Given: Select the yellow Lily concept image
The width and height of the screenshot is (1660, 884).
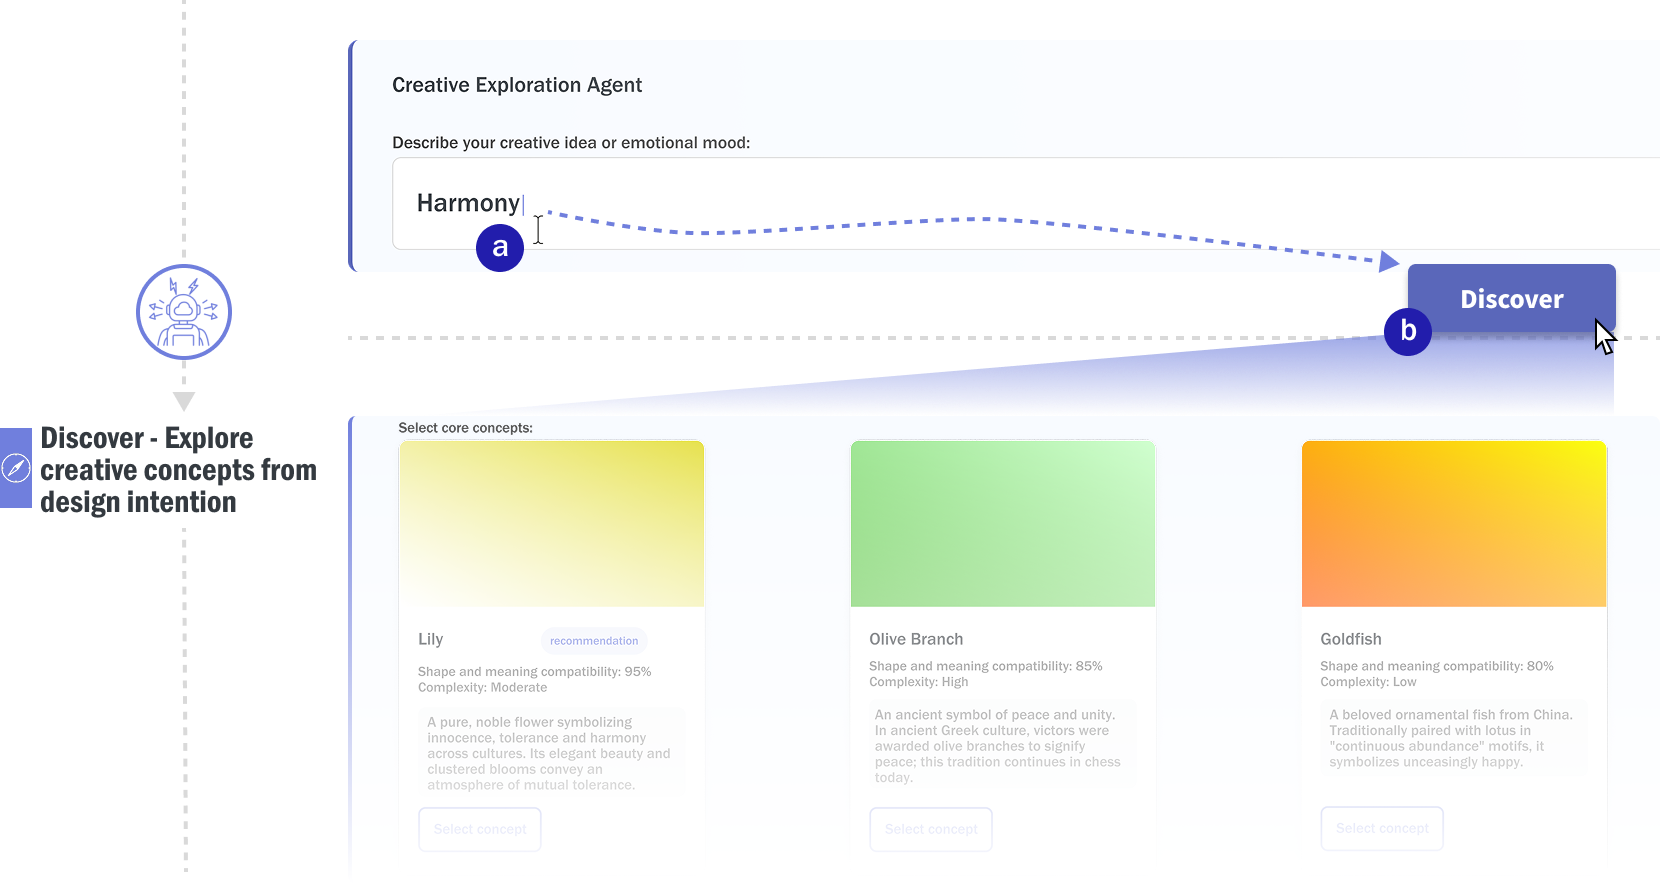Looking at the screenshot, I should click(x=552, y=524).
